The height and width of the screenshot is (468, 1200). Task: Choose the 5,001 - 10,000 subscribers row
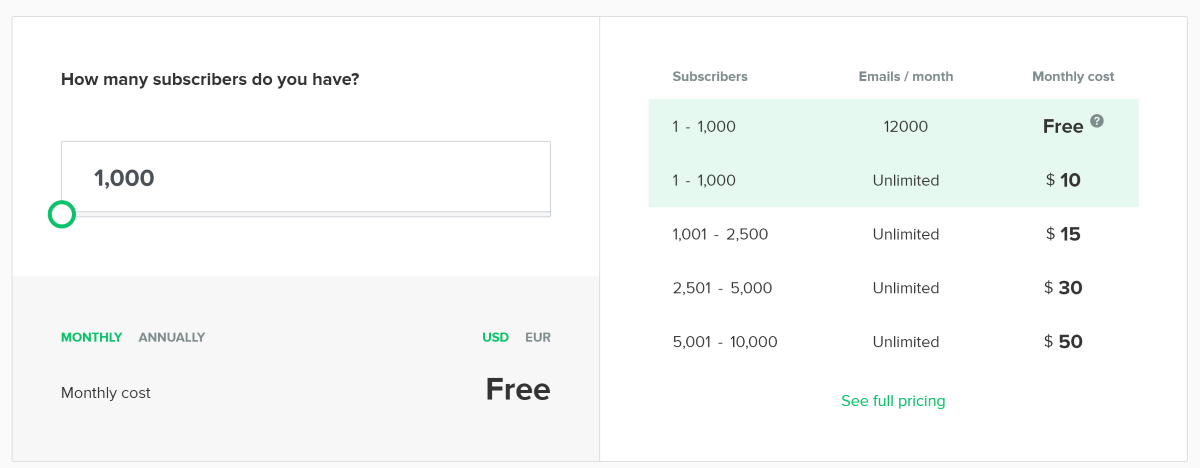coord(893,342)
